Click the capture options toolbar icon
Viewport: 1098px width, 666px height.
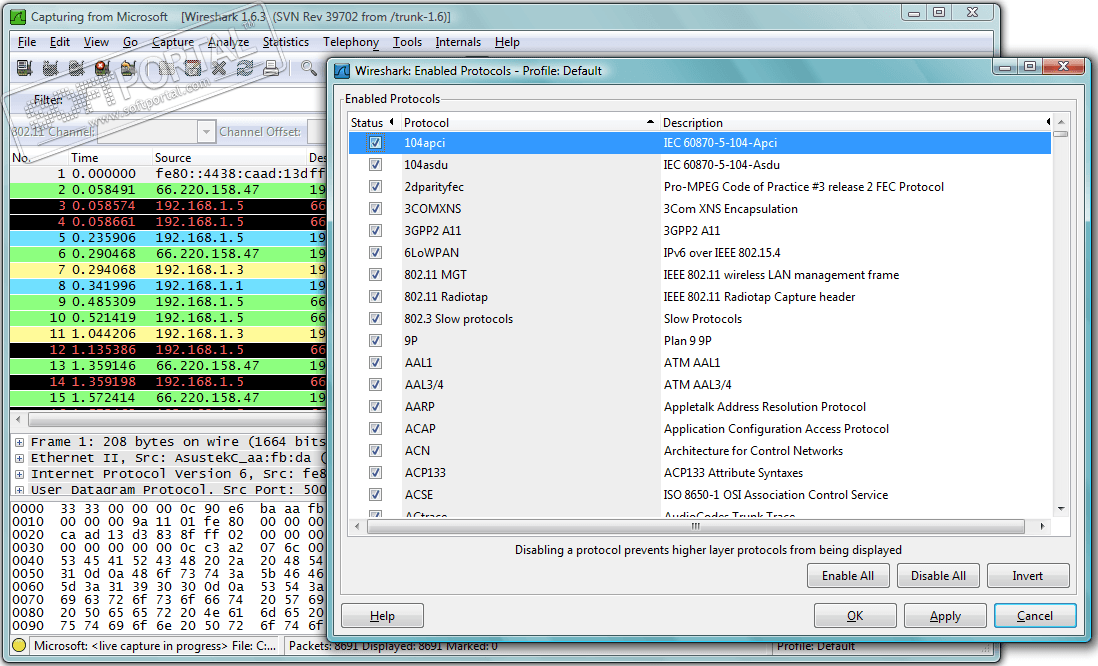[x=50, y=68]
